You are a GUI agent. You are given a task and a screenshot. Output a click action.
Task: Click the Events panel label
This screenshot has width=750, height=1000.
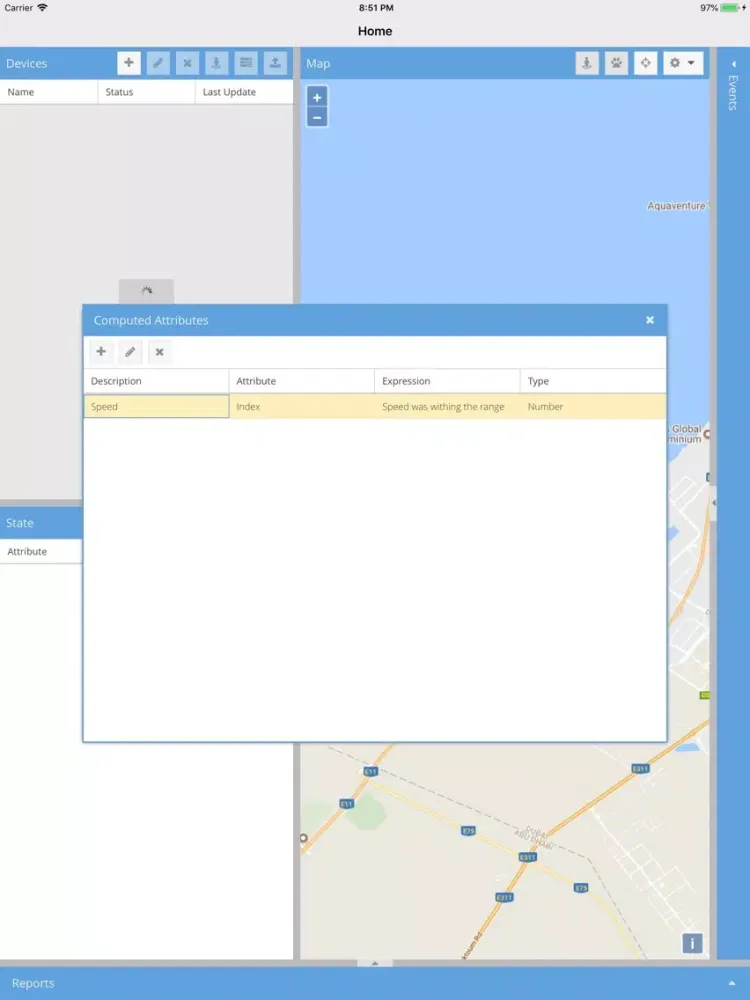(x=733, y=92)
